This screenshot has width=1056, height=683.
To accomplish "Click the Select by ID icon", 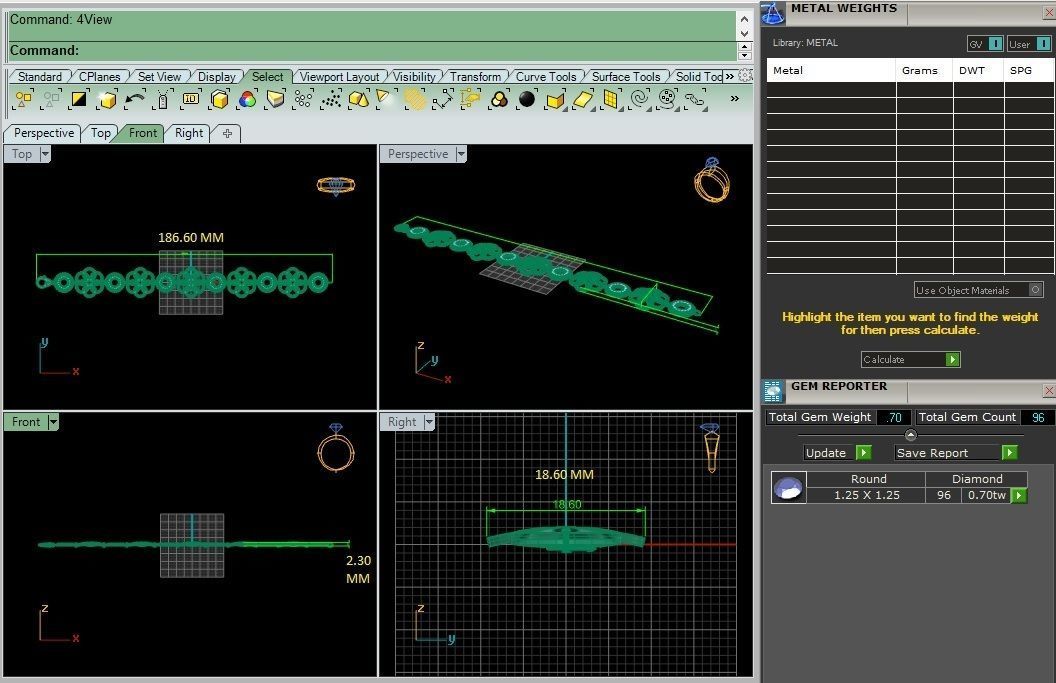I will click(x=191, y=100).
